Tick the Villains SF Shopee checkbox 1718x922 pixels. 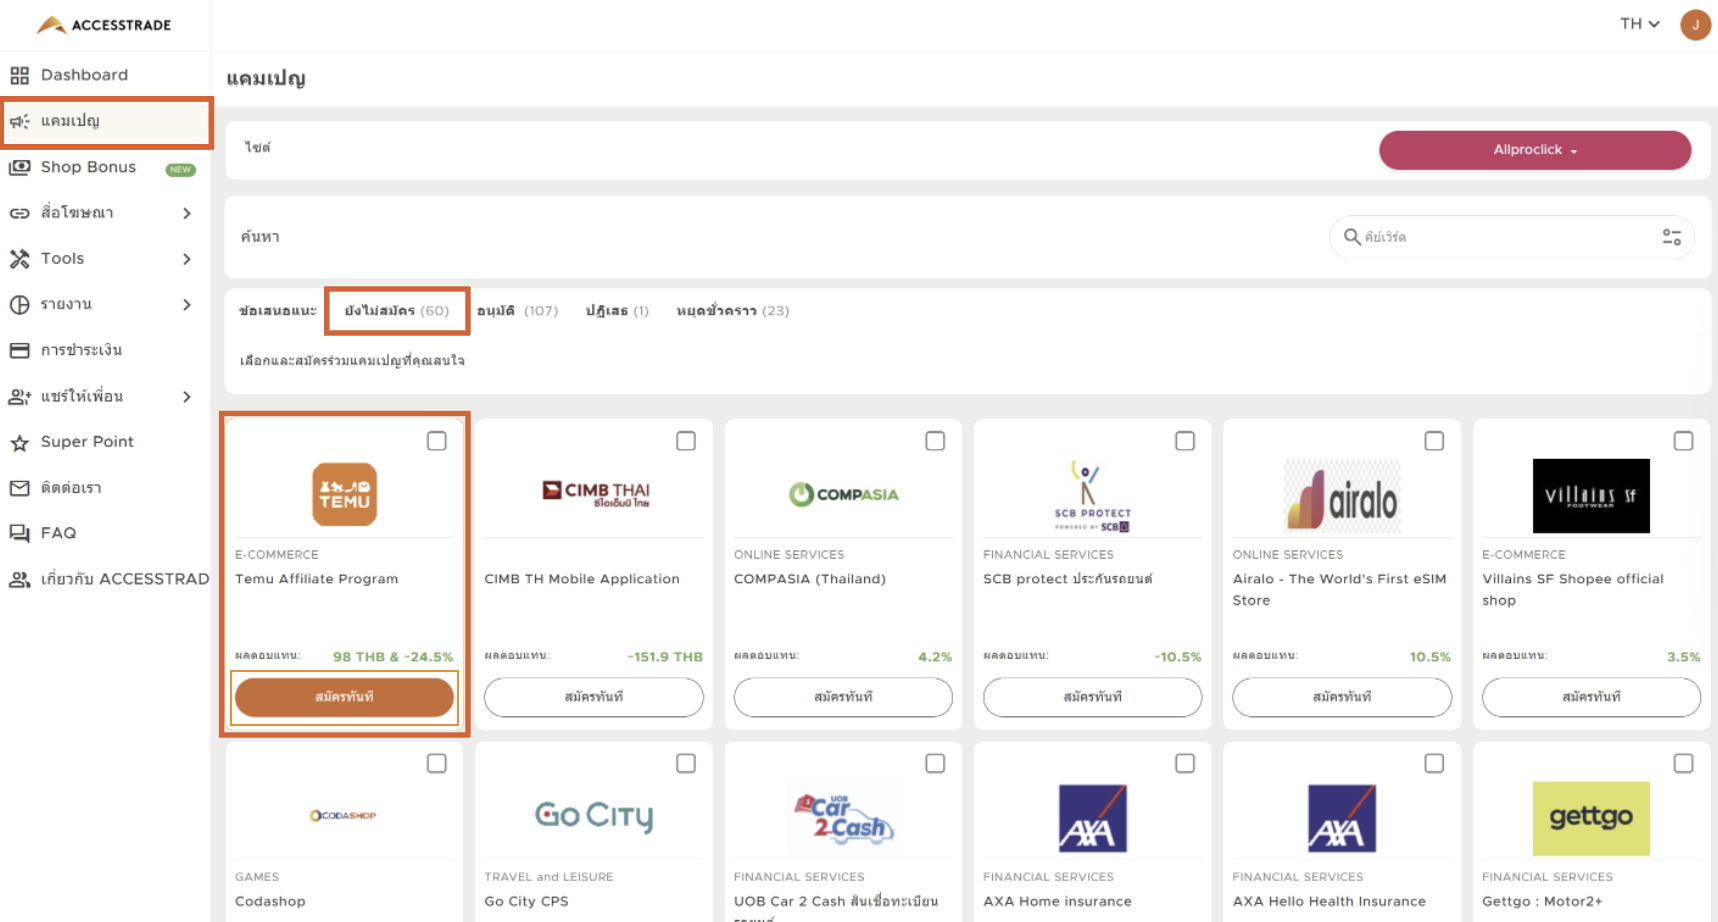tap(1684, 441)
